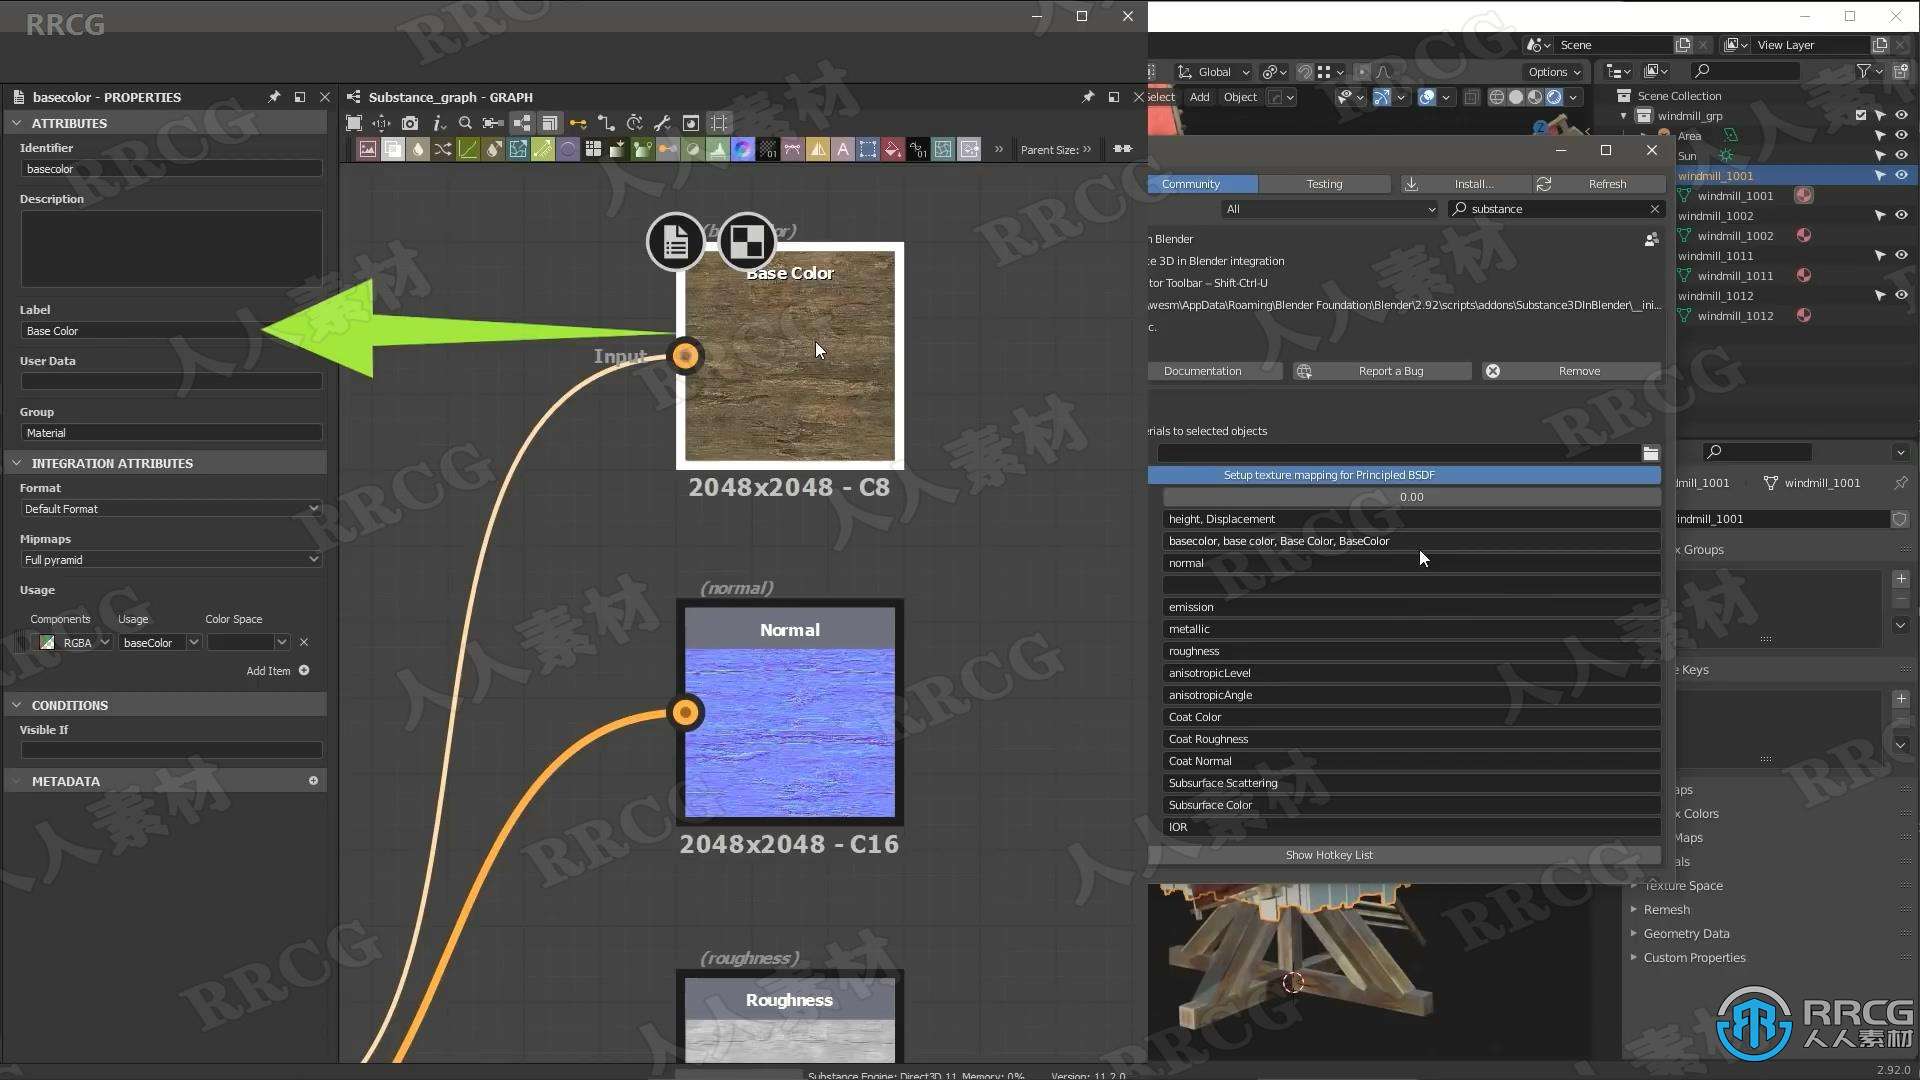Toggle the eye icon for the selected windmill_1001 object

click(1901, 175)
